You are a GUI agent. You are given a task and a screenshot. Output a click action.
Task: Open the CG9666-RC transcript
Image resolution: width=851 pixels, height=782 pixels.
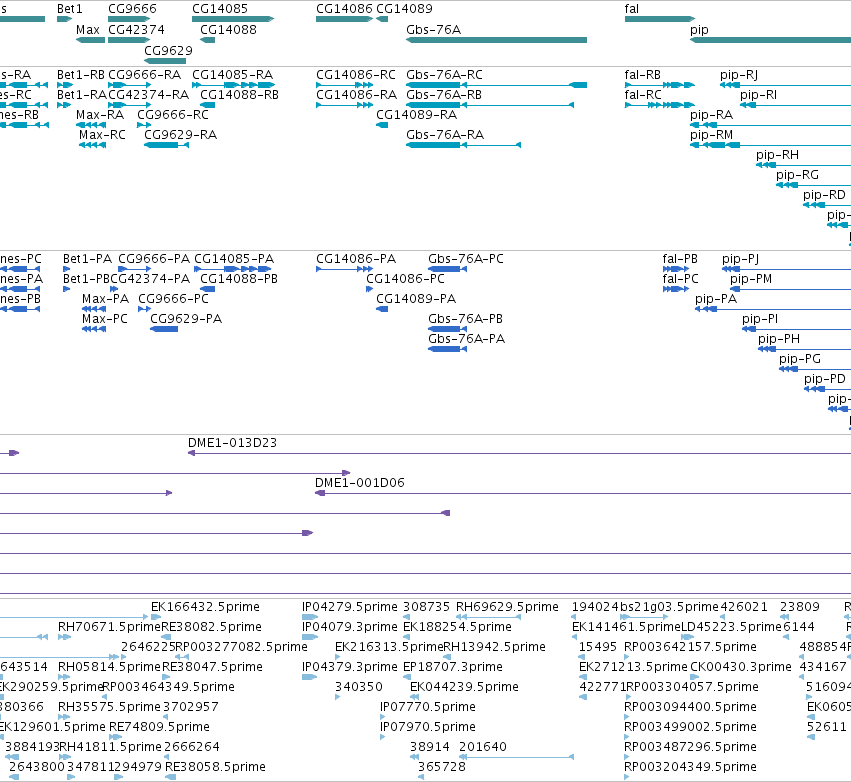point(144,125)
